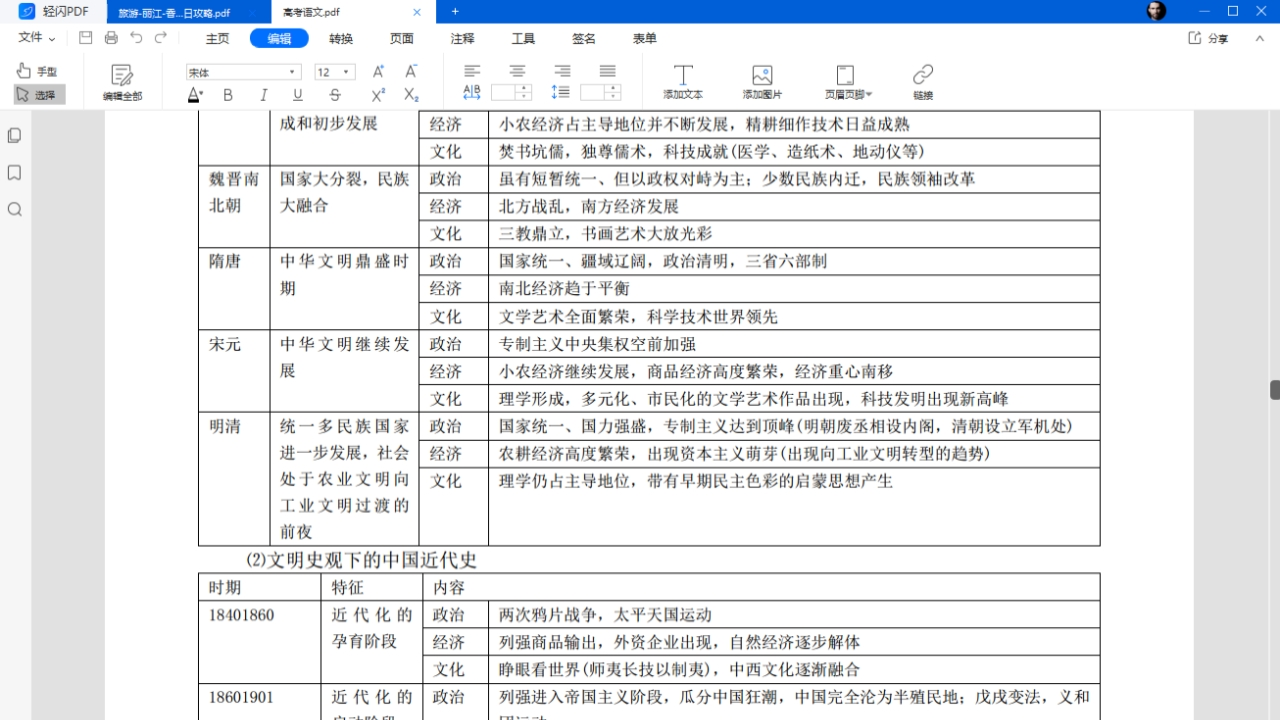
Task: Align text left
Action: point(472,71)
